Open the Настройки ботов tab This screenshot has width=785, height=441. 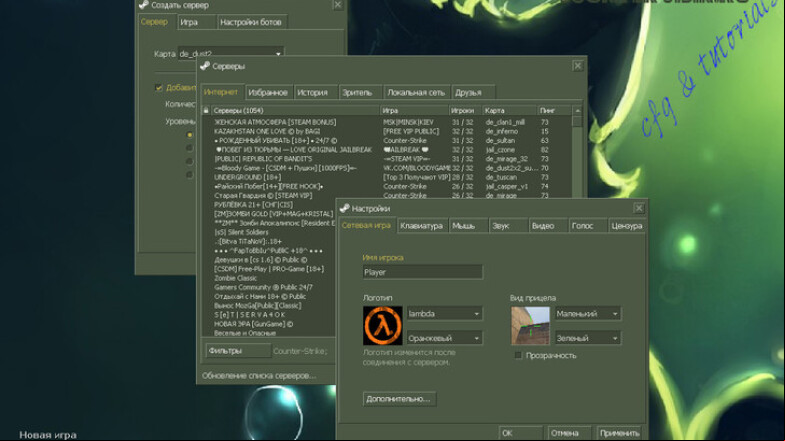[x=251, y=23]
